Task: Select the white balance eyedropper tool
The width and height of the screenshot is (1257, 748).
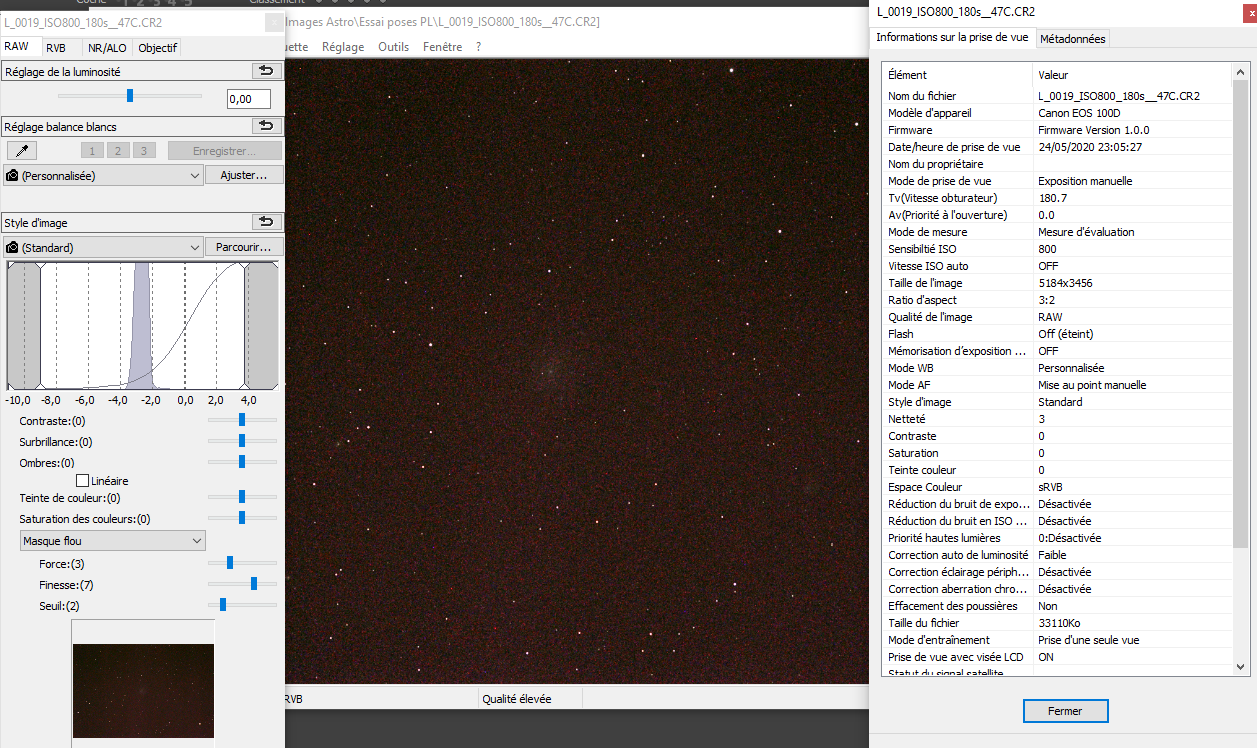Action: pyautogui.click(x=21, y=150)
